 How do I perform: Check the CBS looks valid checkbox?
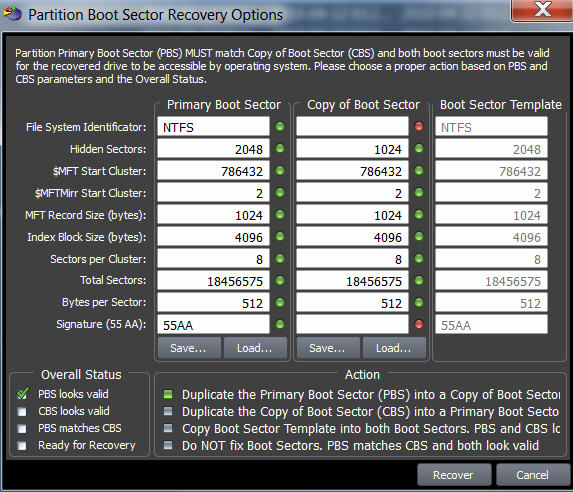point(22,412)
